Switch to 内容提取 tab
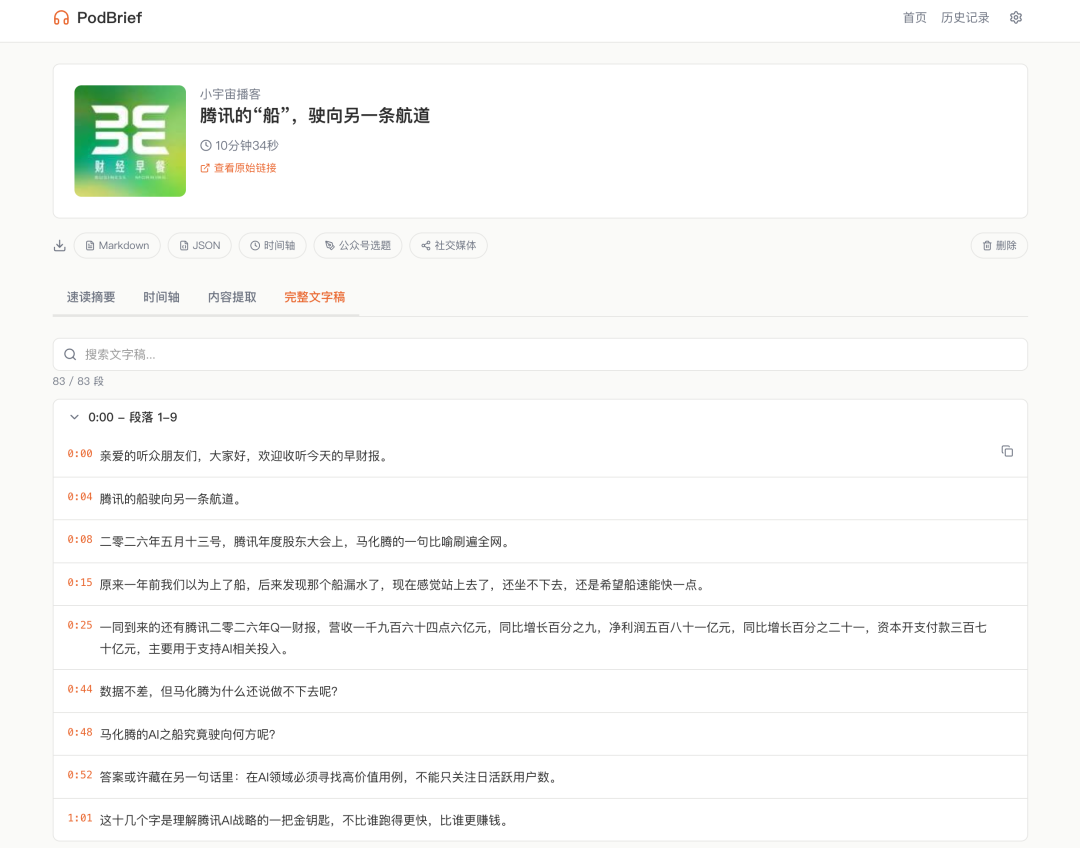1080x848 pixels. point(232,298)
